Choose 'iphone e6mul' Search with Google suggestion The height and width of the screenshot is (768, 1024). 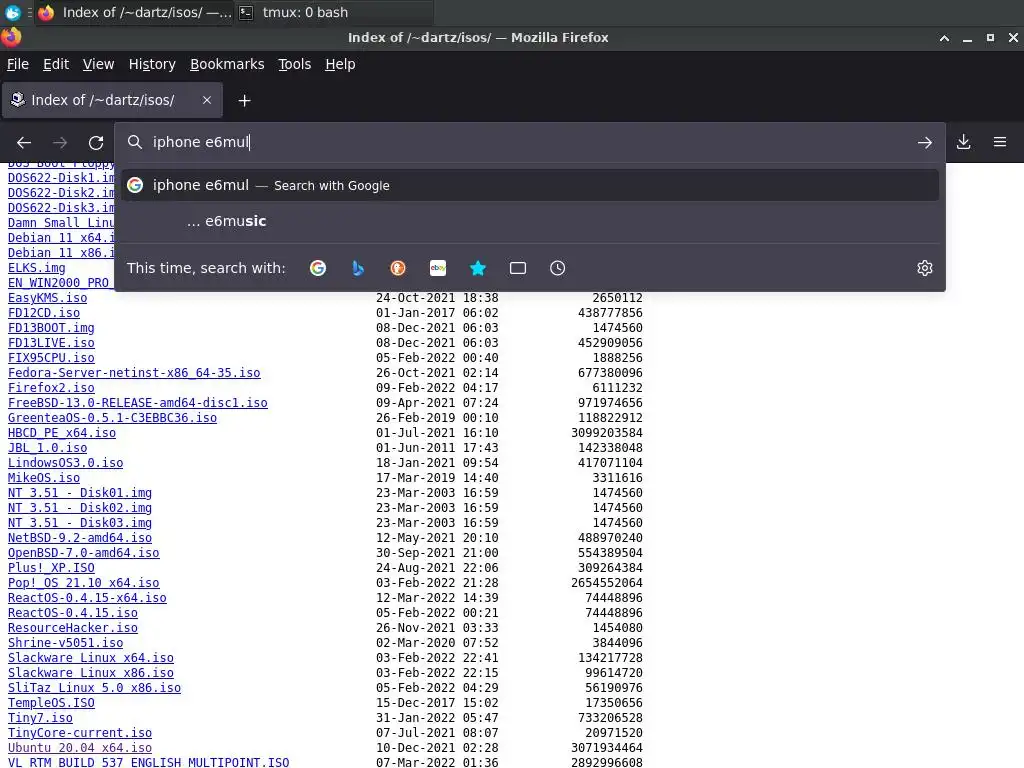[530, 185]
